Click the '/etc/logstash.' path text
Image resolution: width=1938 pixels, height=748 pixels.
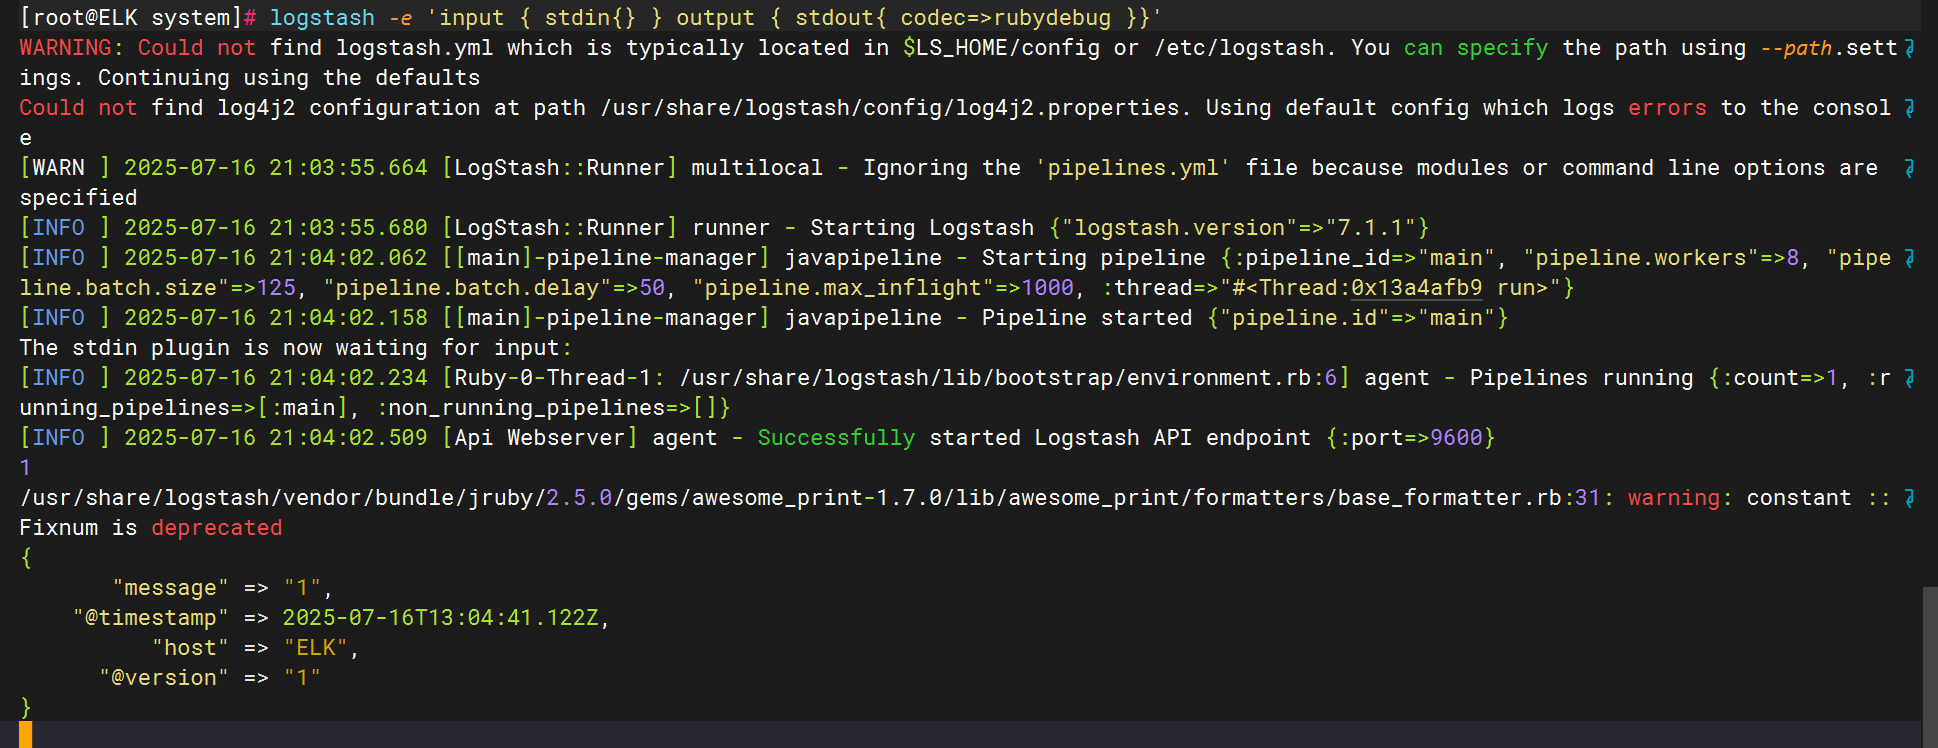[x=1245, y=48]
